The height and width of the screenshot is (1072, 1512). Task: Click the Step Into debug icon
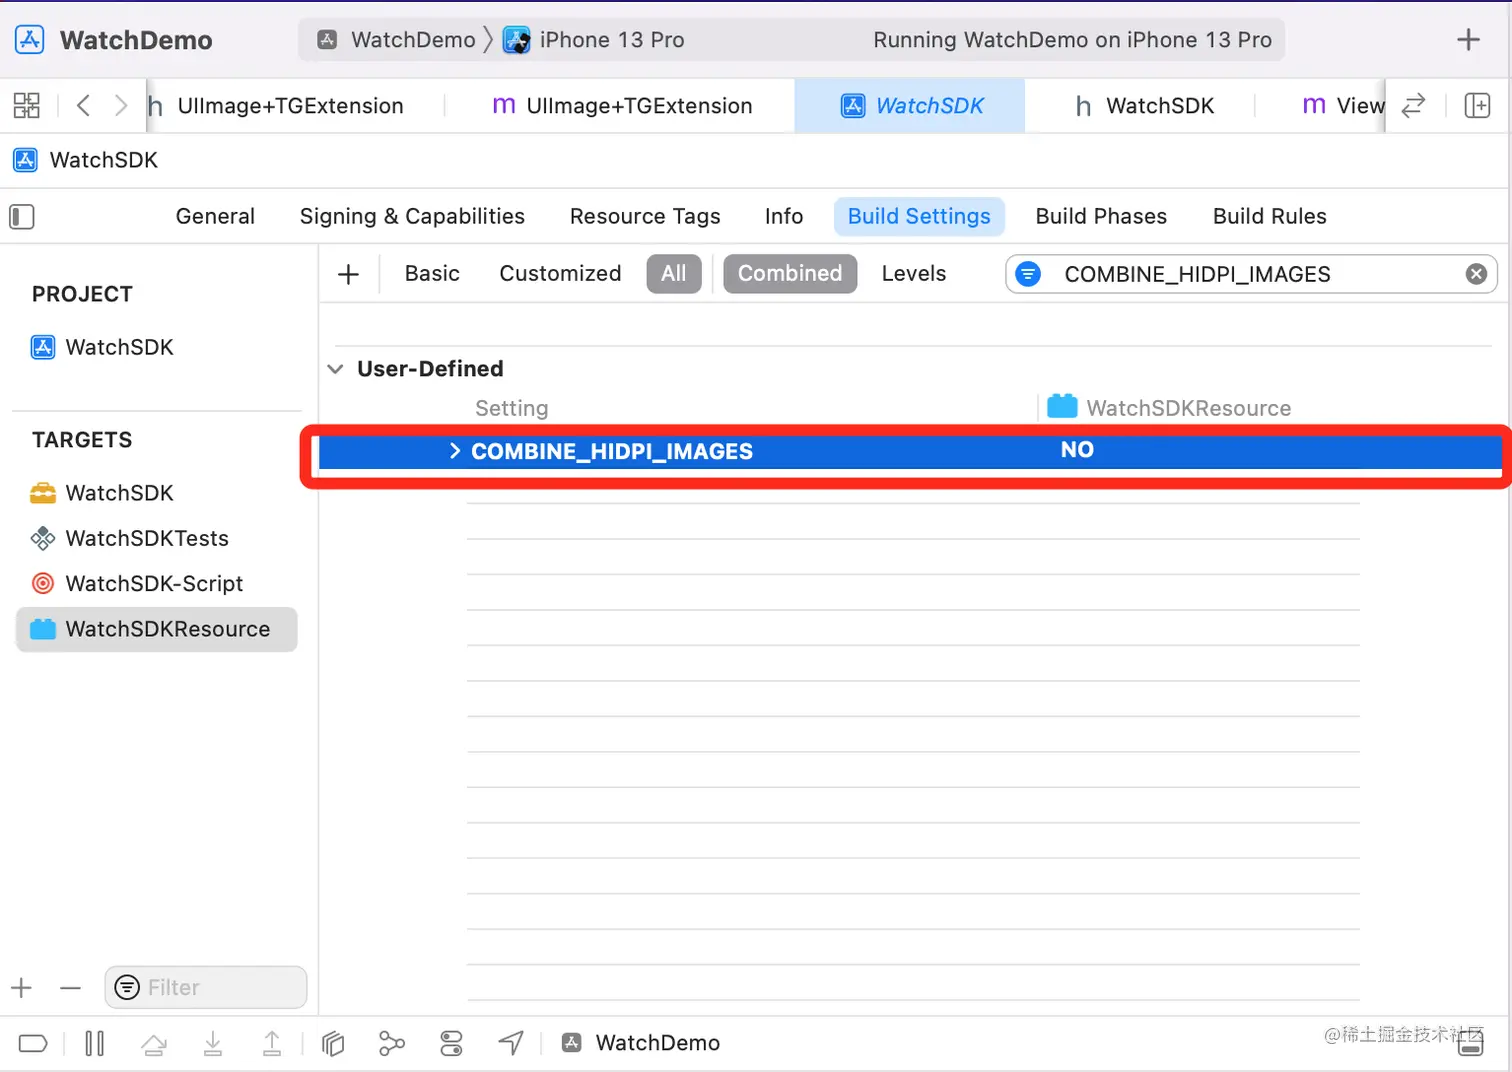pos(213,1044)
